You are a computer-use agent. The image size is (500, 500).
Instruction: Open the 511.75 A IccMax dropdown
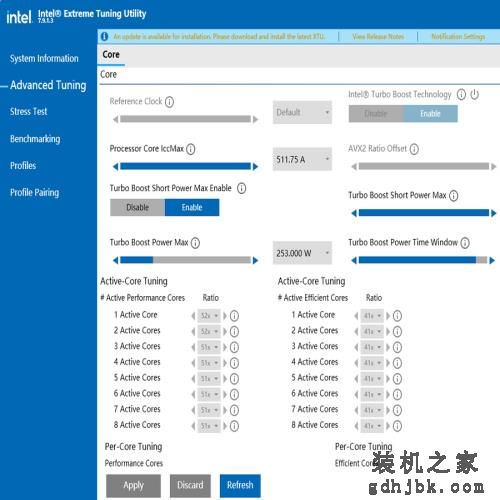(x=302, y=159)
